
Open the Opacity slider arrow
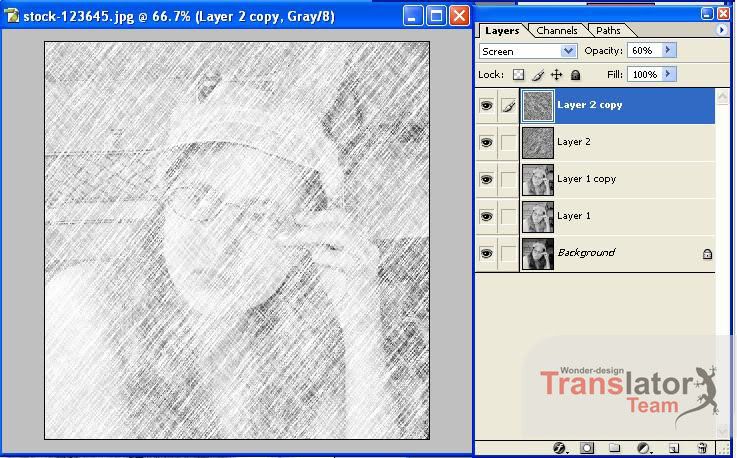(669, 50)
